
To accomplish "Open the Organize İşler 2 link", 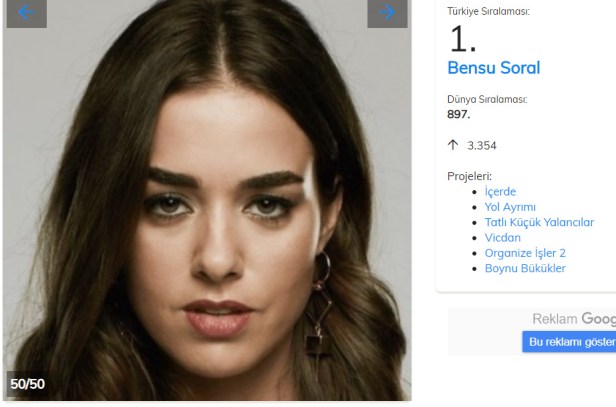I will coord(525,253).
